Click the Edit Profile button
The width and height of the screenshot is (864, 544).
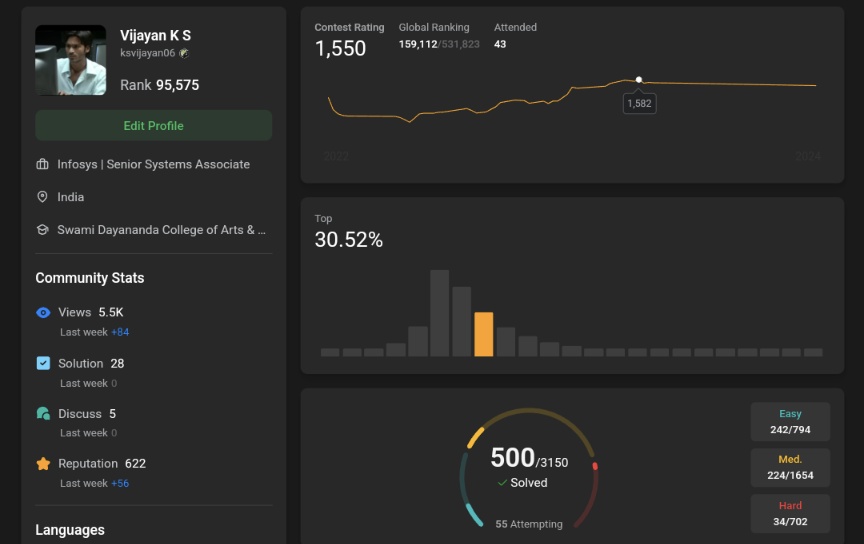(154, 125)
